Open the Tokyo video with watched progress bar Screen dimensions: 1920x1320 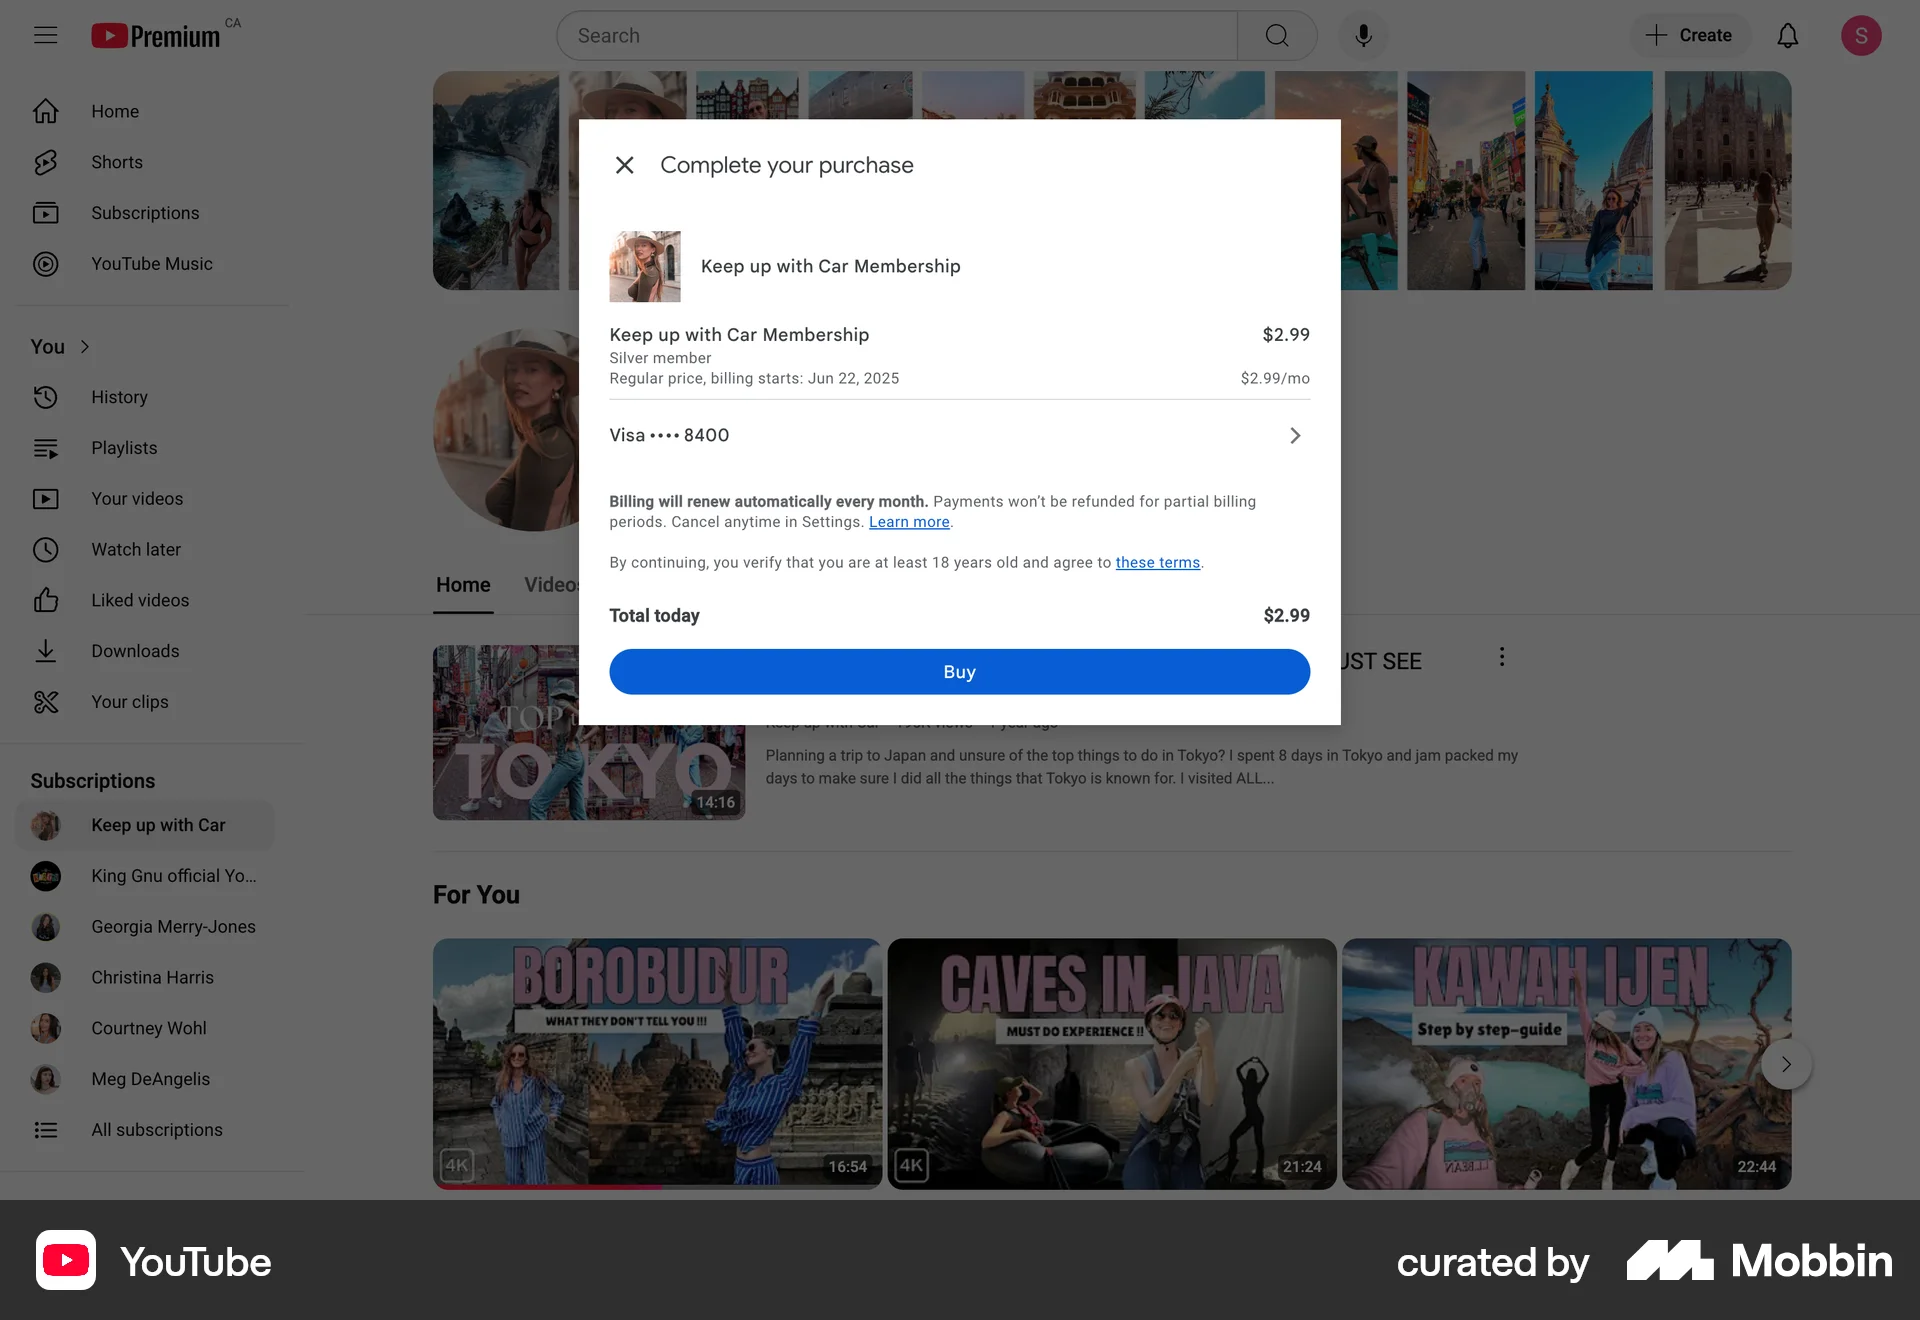pos(588,732)
